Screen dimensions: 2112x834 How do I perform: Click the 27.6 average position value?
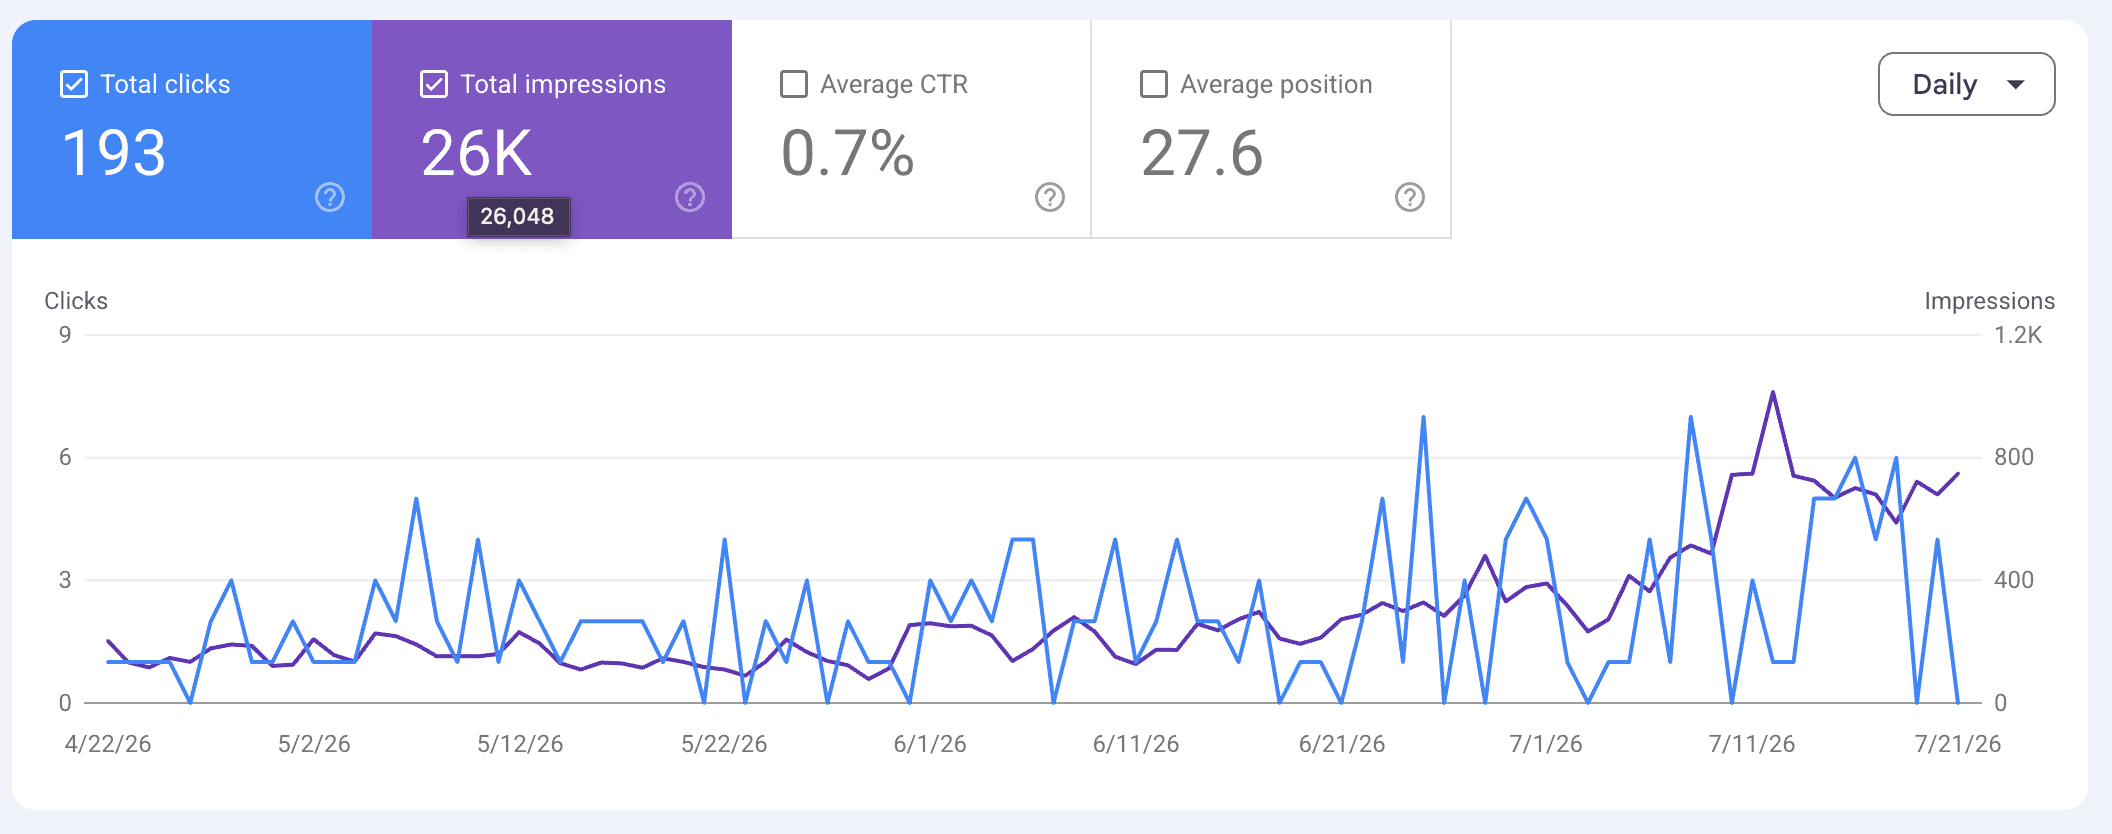click(x=1202, y=153)
